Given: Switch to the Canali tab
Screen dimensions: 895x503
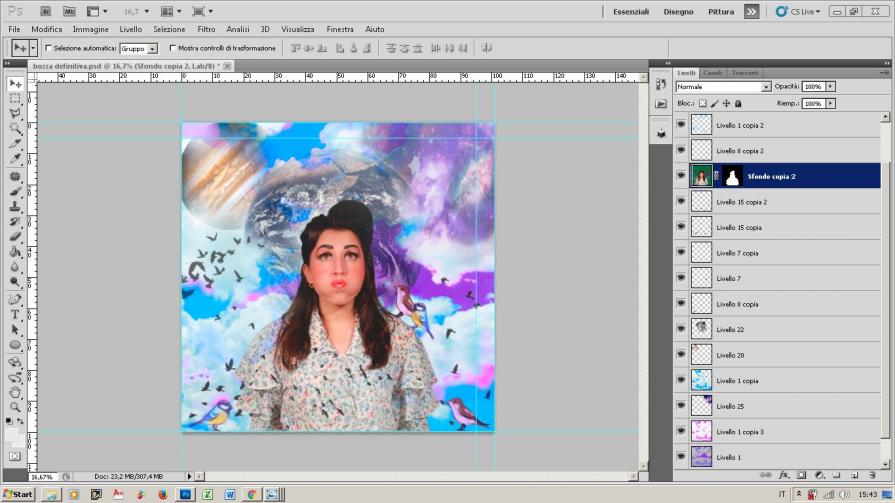Looking at the screenshot, I should 713,73.
